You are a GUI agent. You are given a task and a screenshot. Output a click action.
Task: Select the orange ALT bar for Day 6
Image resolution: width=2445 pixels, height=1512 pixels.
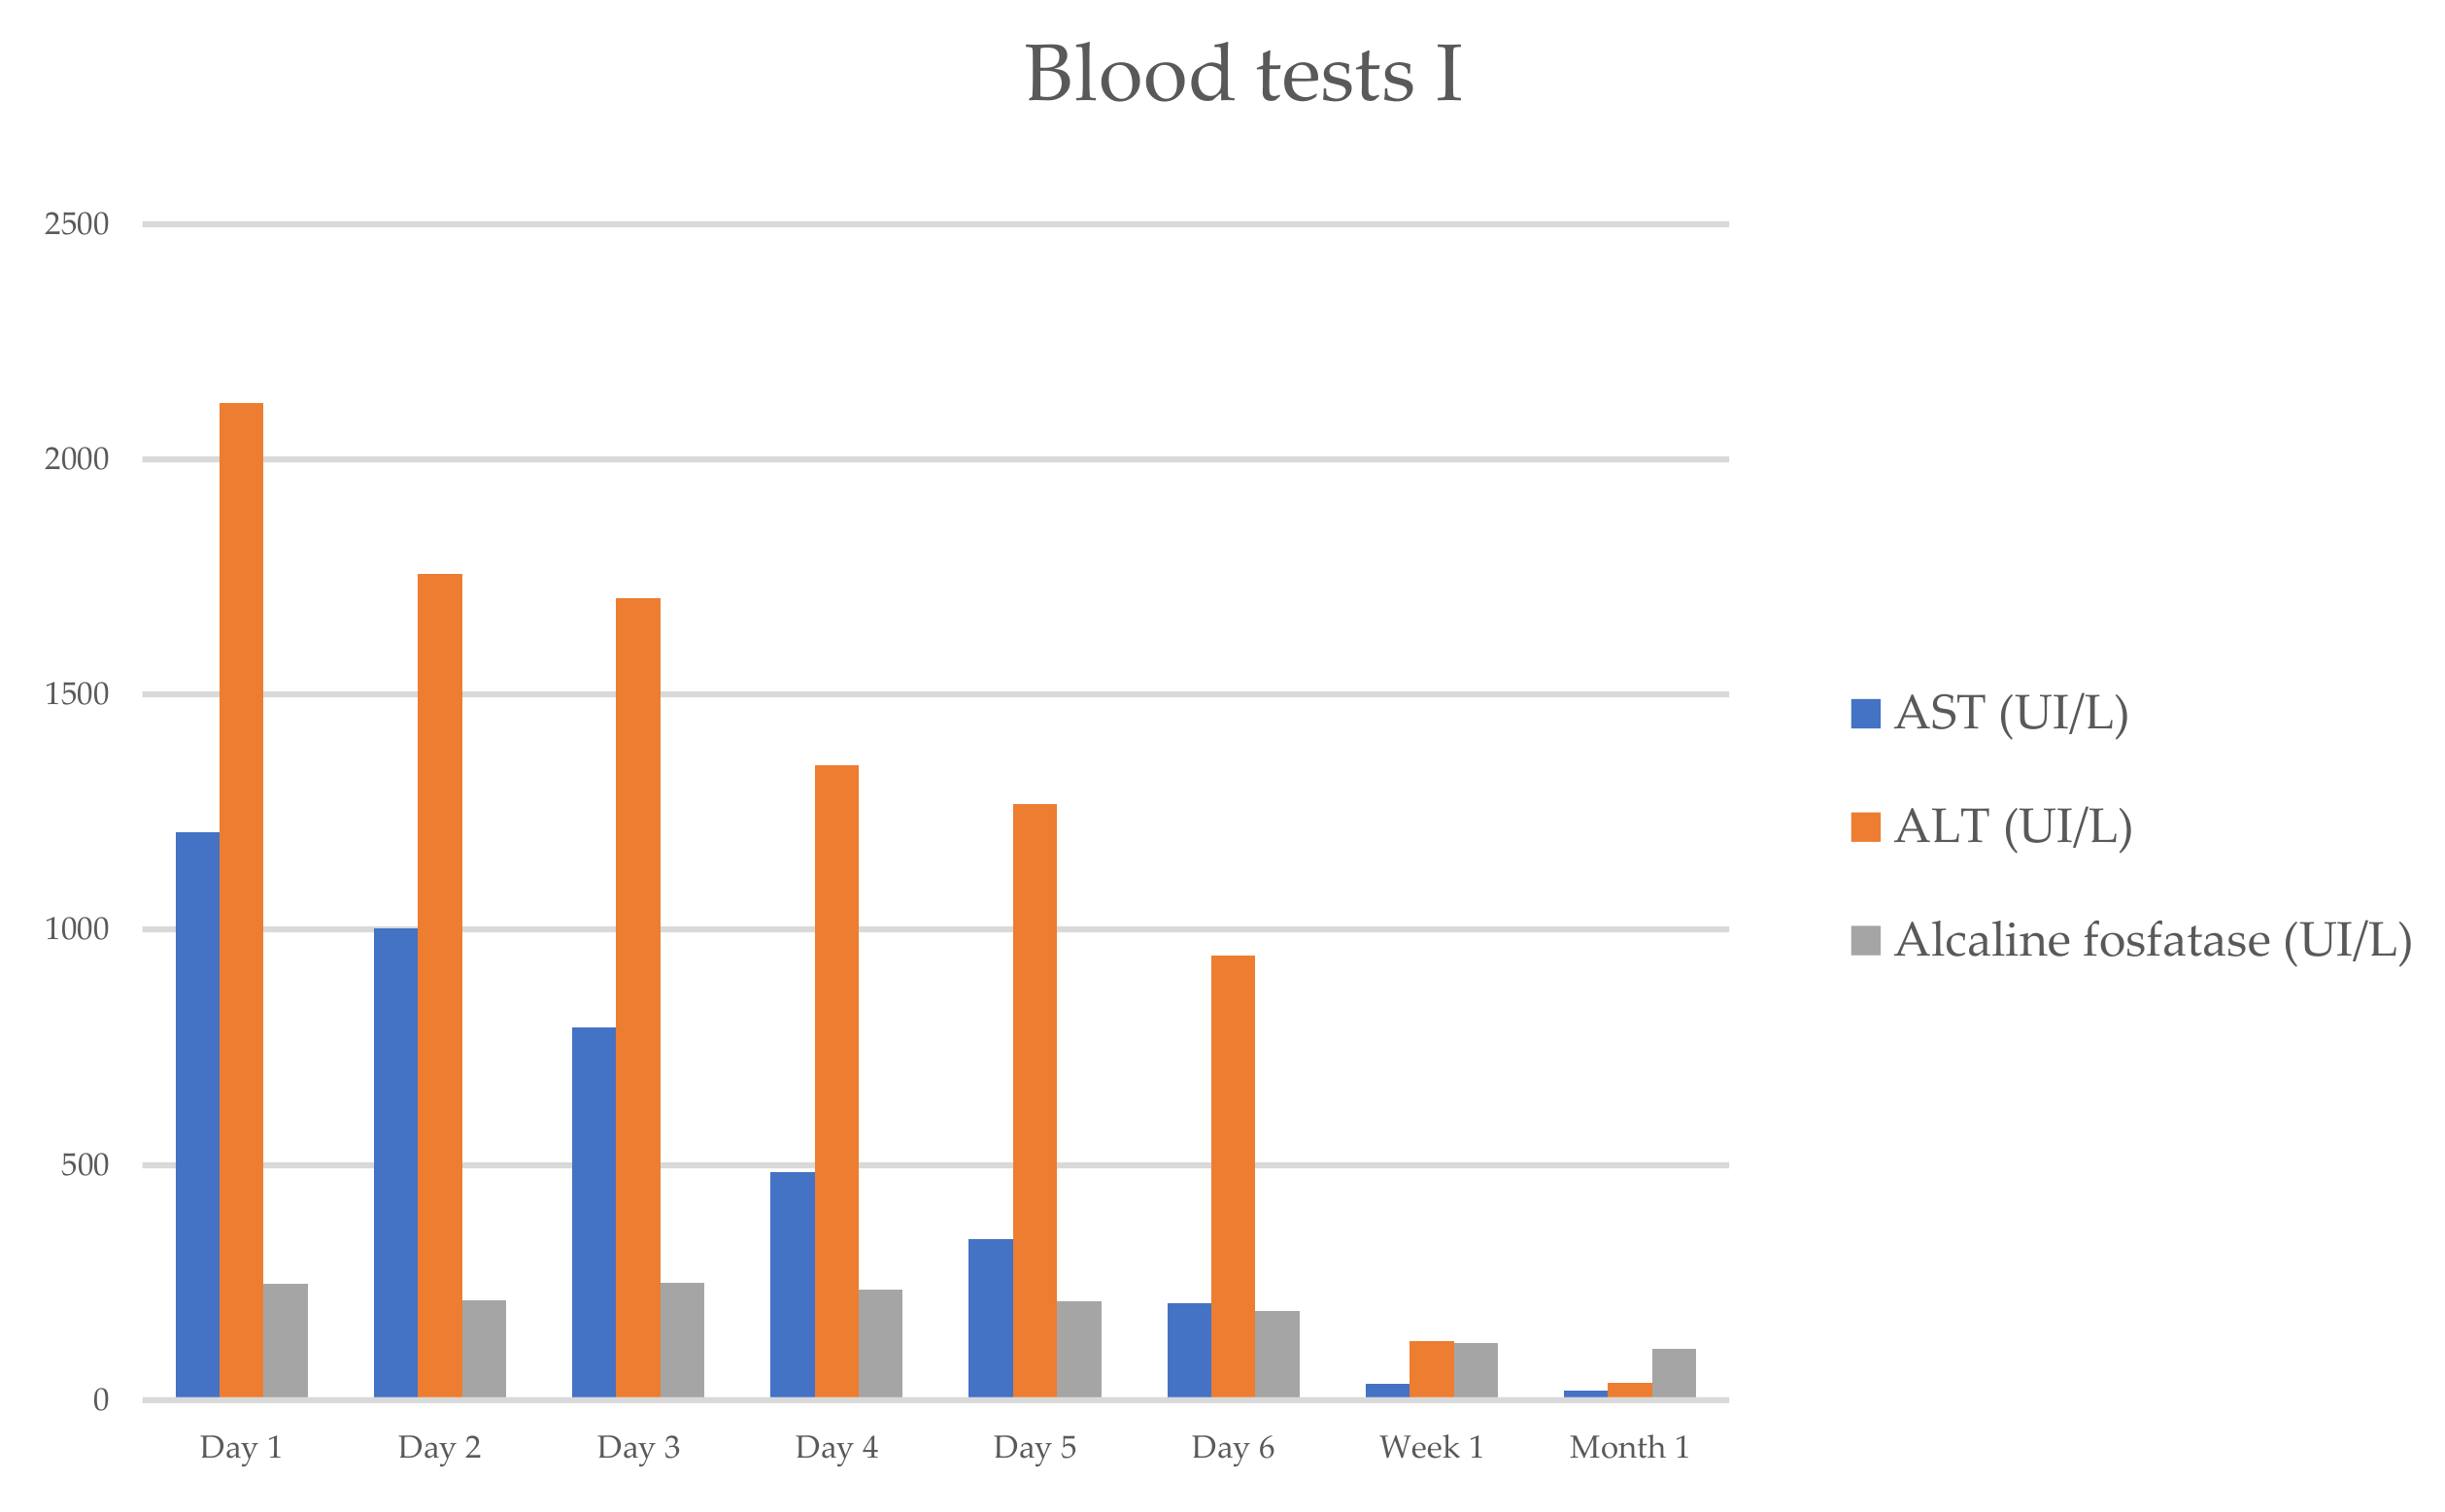tap(1232, 1176)
